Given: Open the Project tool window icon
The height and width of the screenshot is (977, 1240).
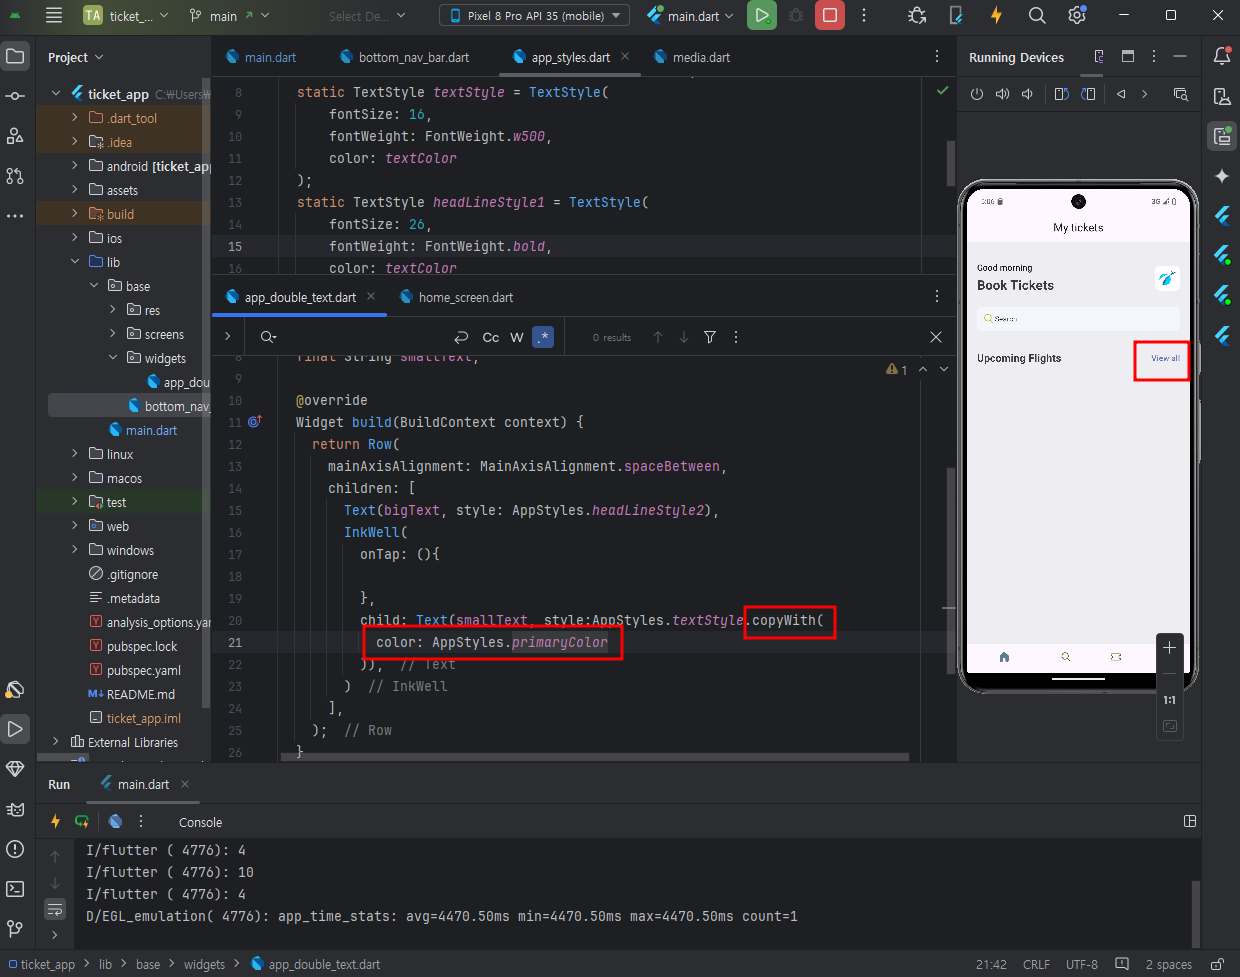Looking at the screenshot, I should 15,56.
